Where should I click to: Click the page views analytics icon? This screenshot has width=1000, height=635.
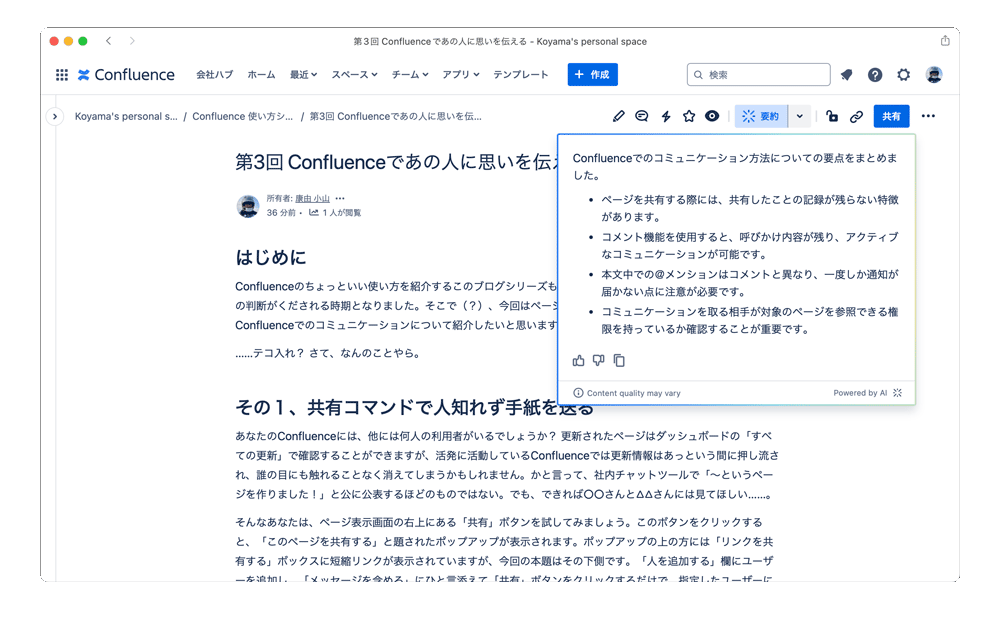coord(314,212)
